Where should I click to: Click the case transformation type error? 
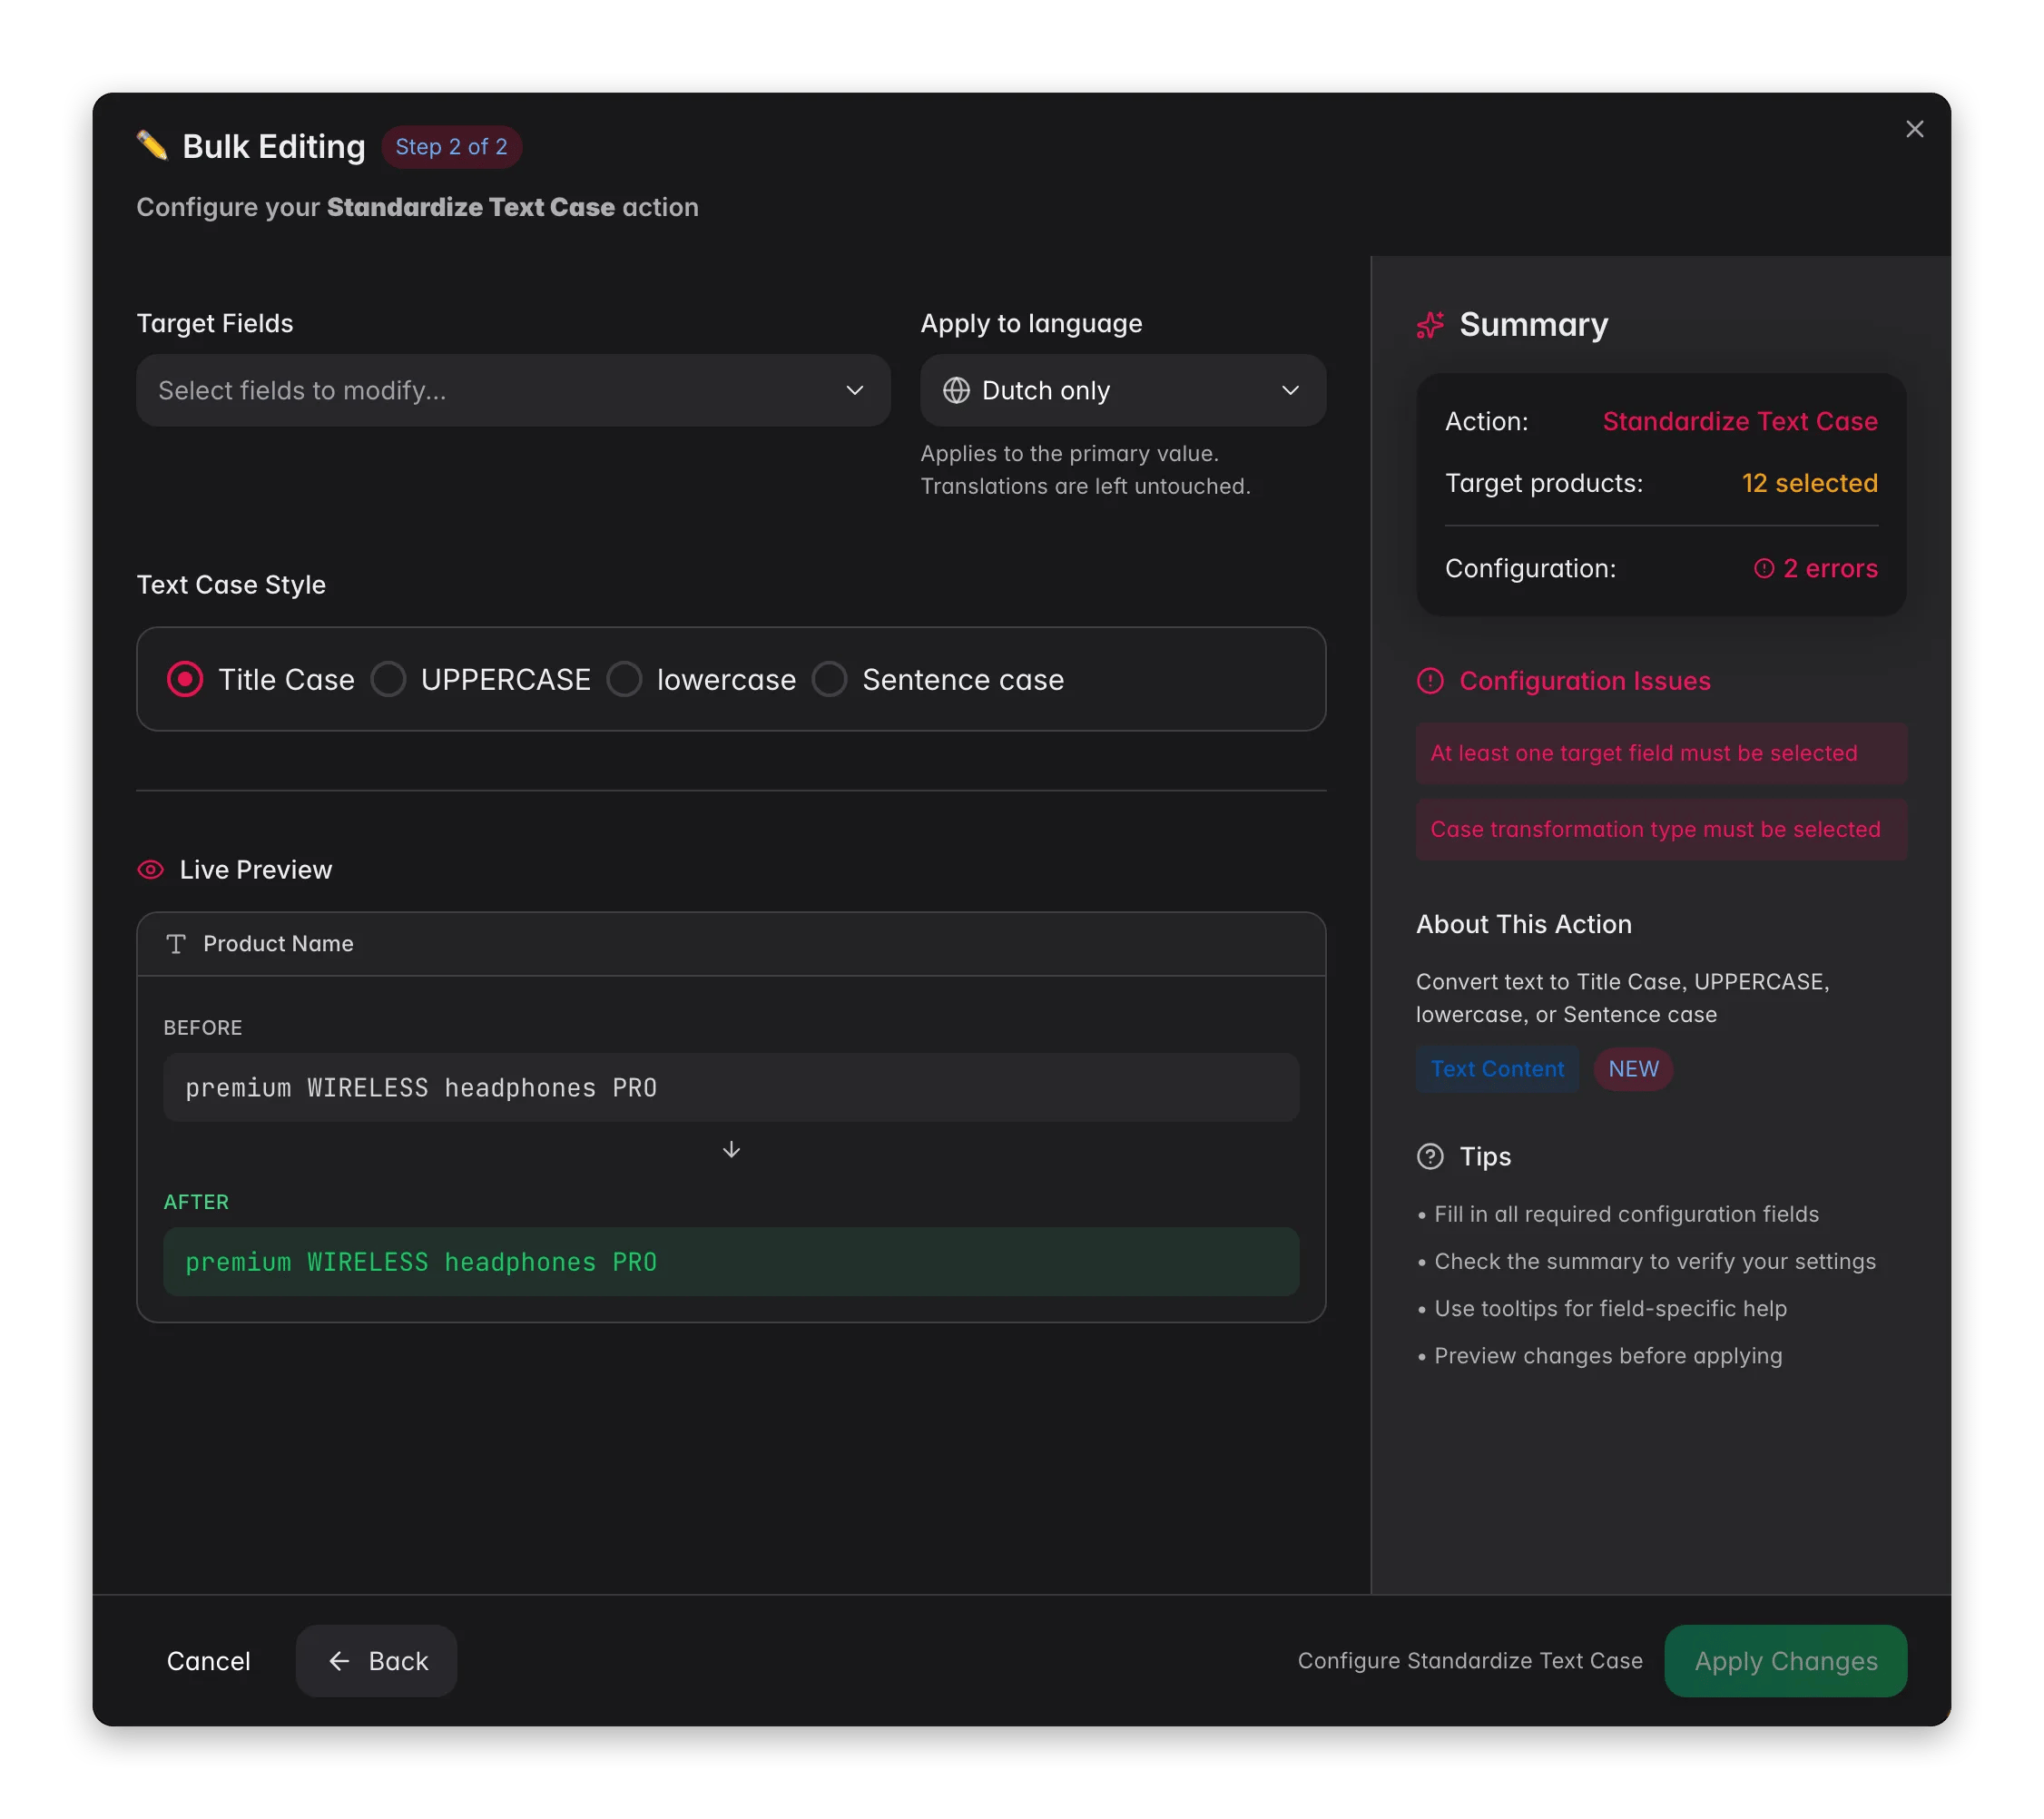coord(1661,829)
